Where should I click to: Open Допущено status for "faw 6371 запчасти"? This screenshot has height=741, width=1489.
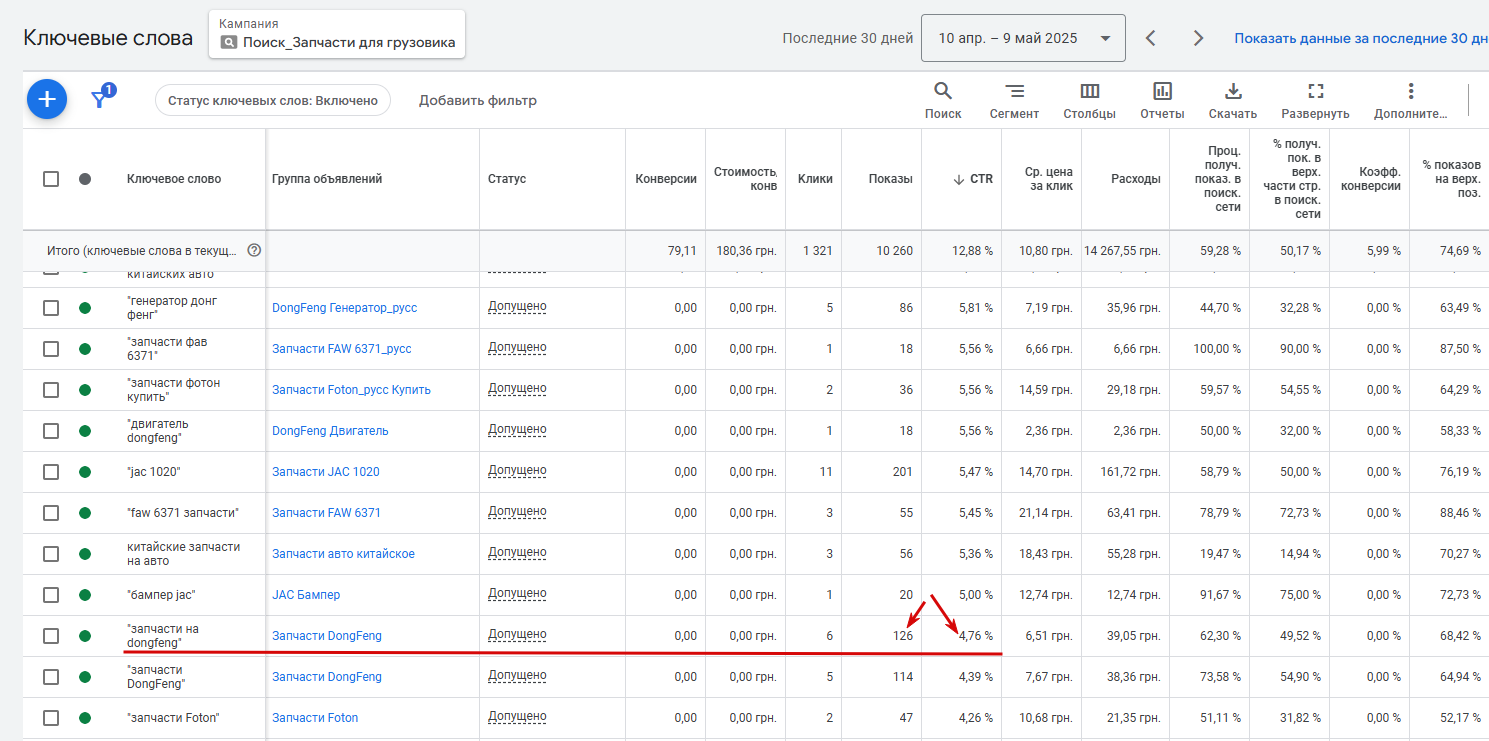517,512
